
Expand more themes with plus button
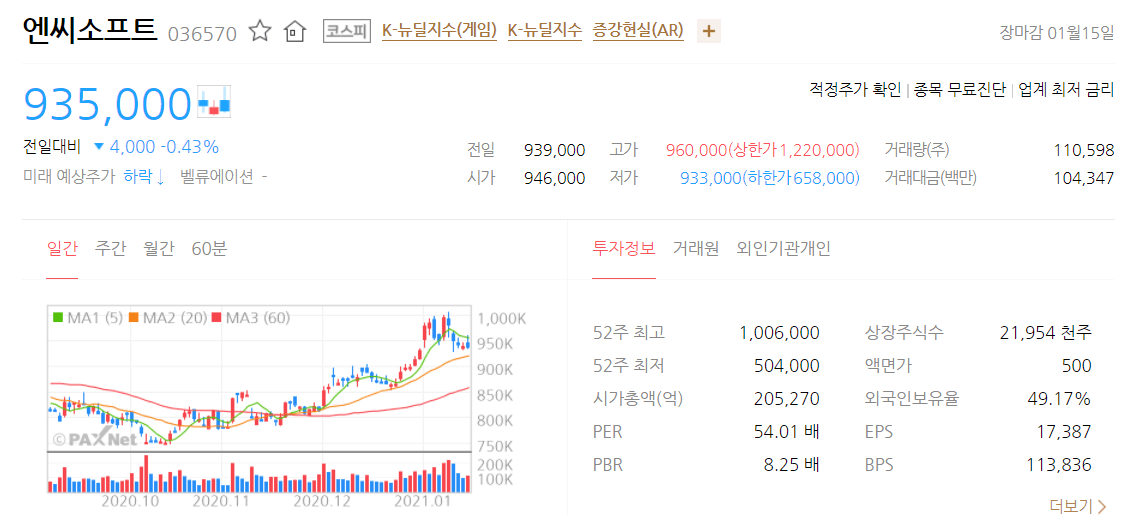709,32
